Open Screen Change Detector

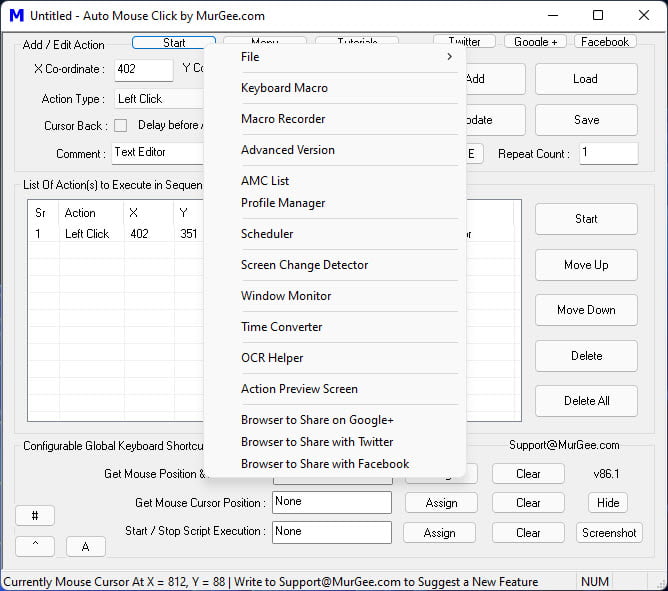(334, 265)
